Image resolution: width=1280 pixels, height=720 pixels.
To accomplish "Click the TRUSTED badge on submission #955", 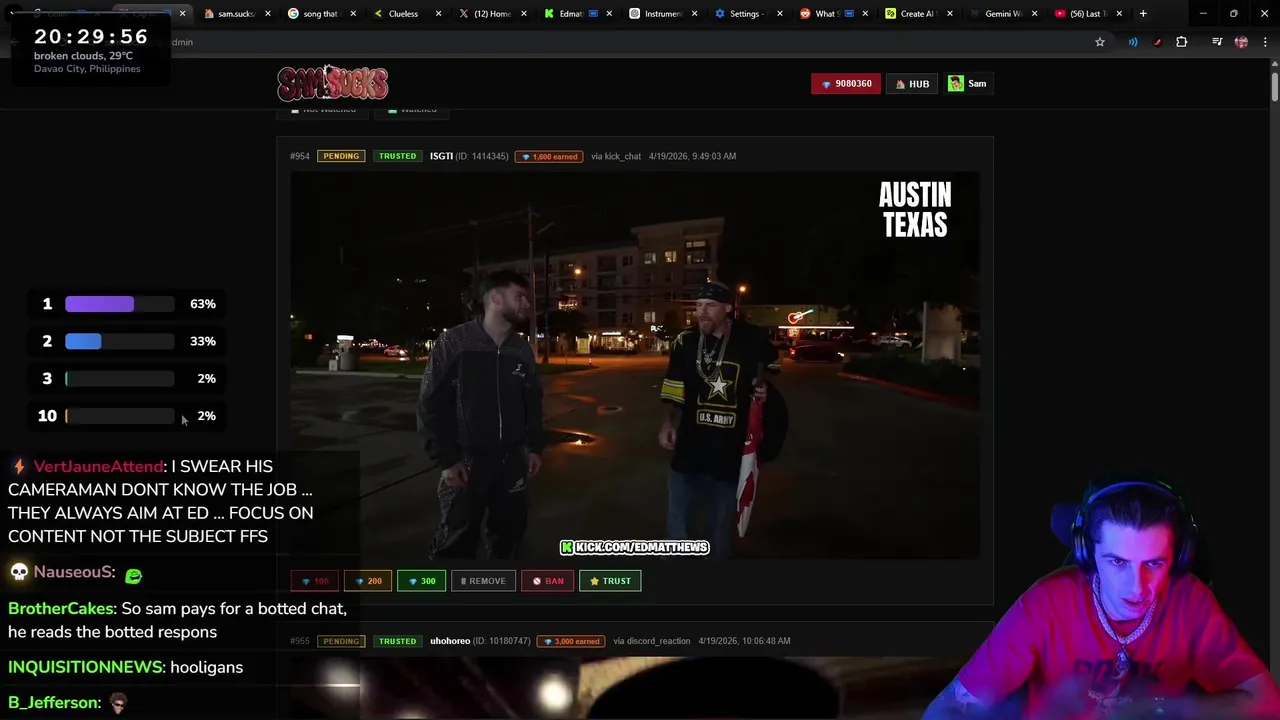I will pyautogui.click(x=397, y=641).
